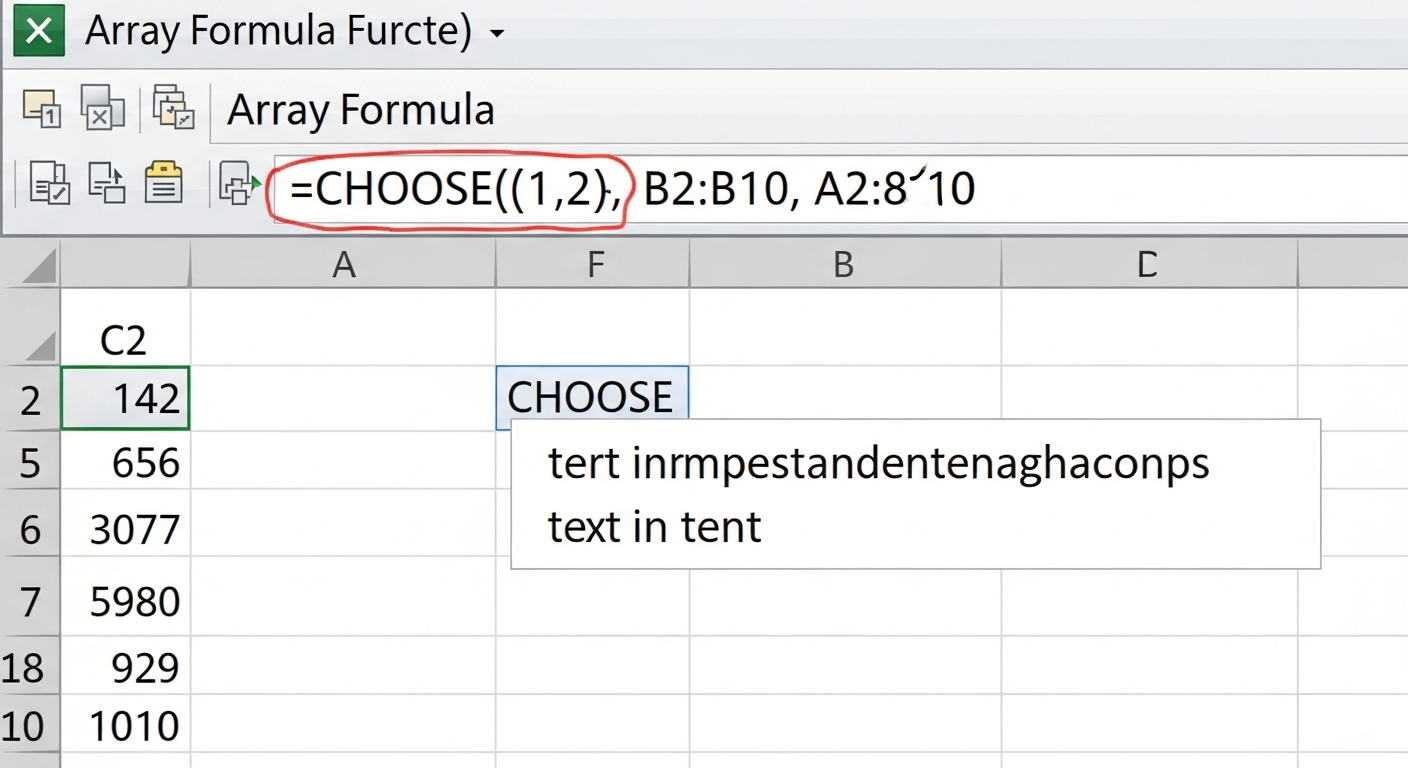Select row header 7
1408x768 pixels.
point(28,600)
